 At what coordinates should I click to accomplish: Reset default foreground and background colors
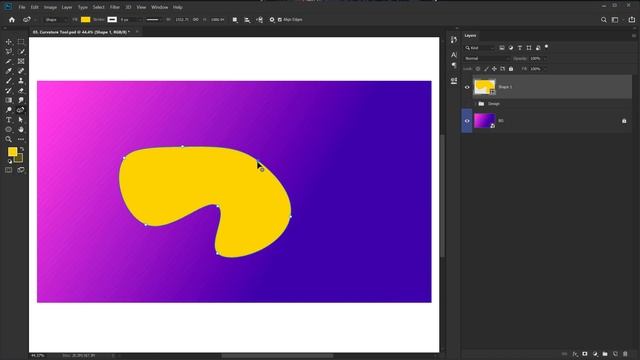tap(10, 161)
